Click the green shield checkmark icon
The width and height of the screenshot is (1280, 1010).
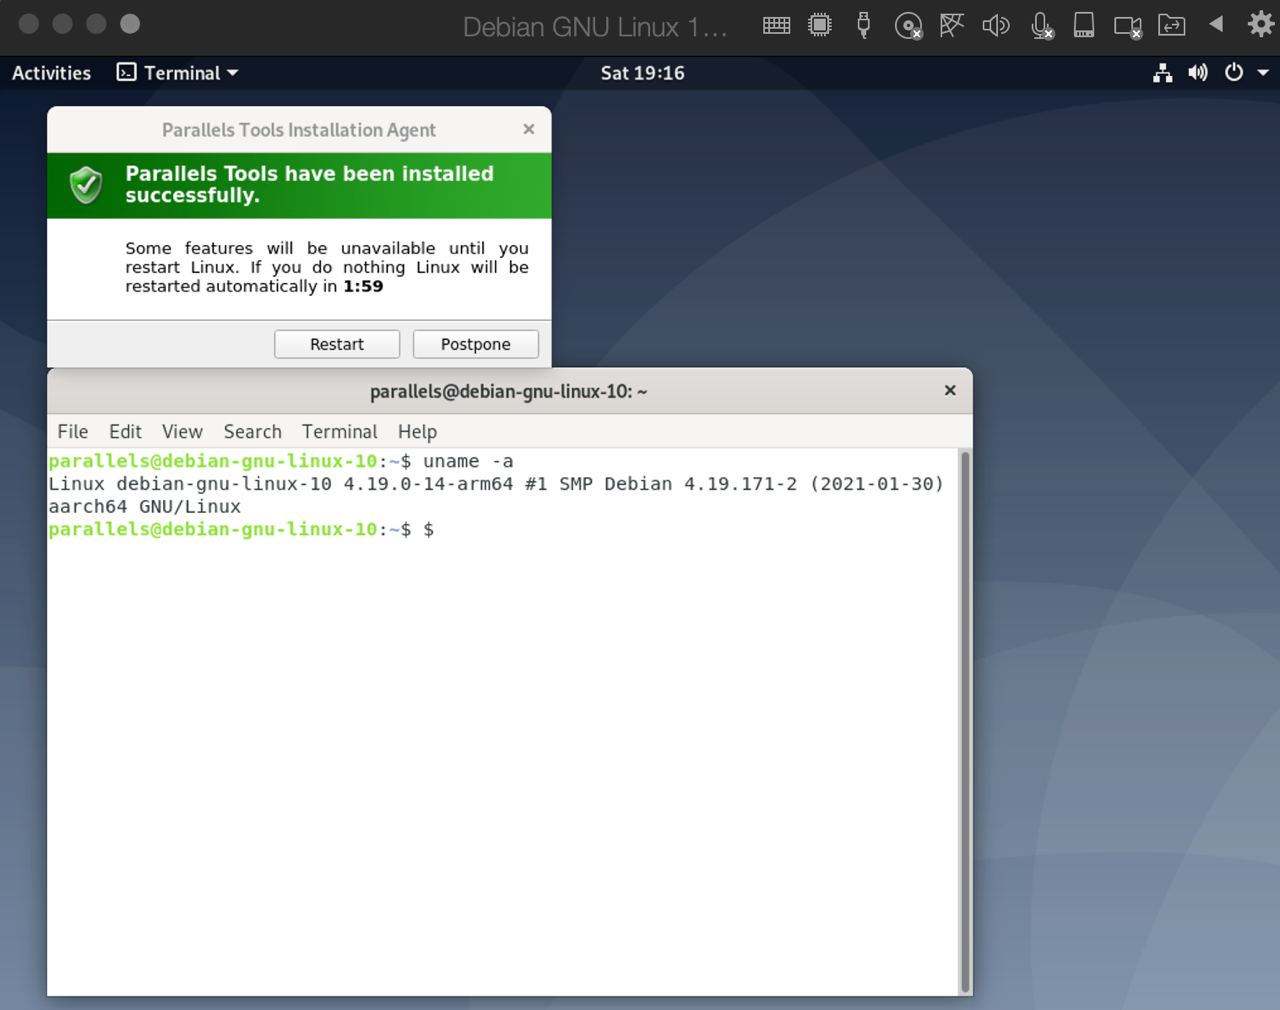[x=86, y=185]
